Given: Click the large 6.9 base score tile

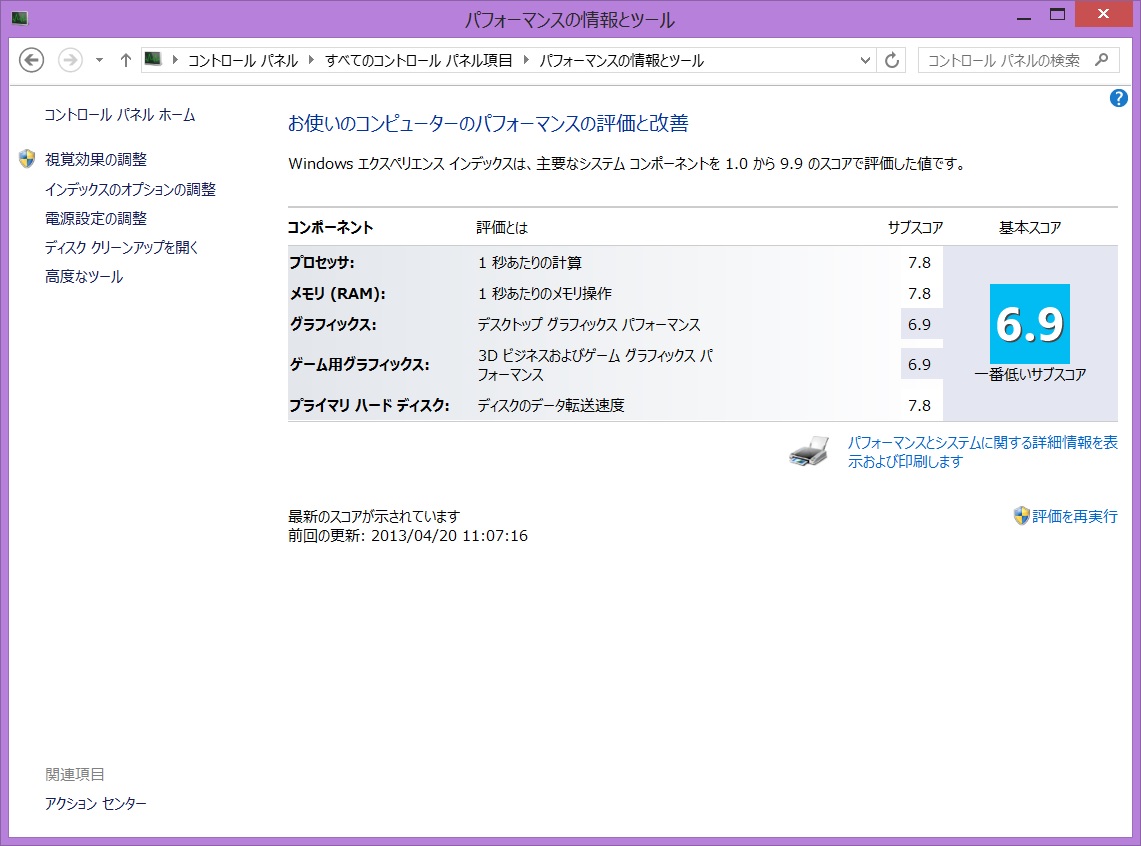Looking at the screenshot, I should click(x=1030, y=324).
